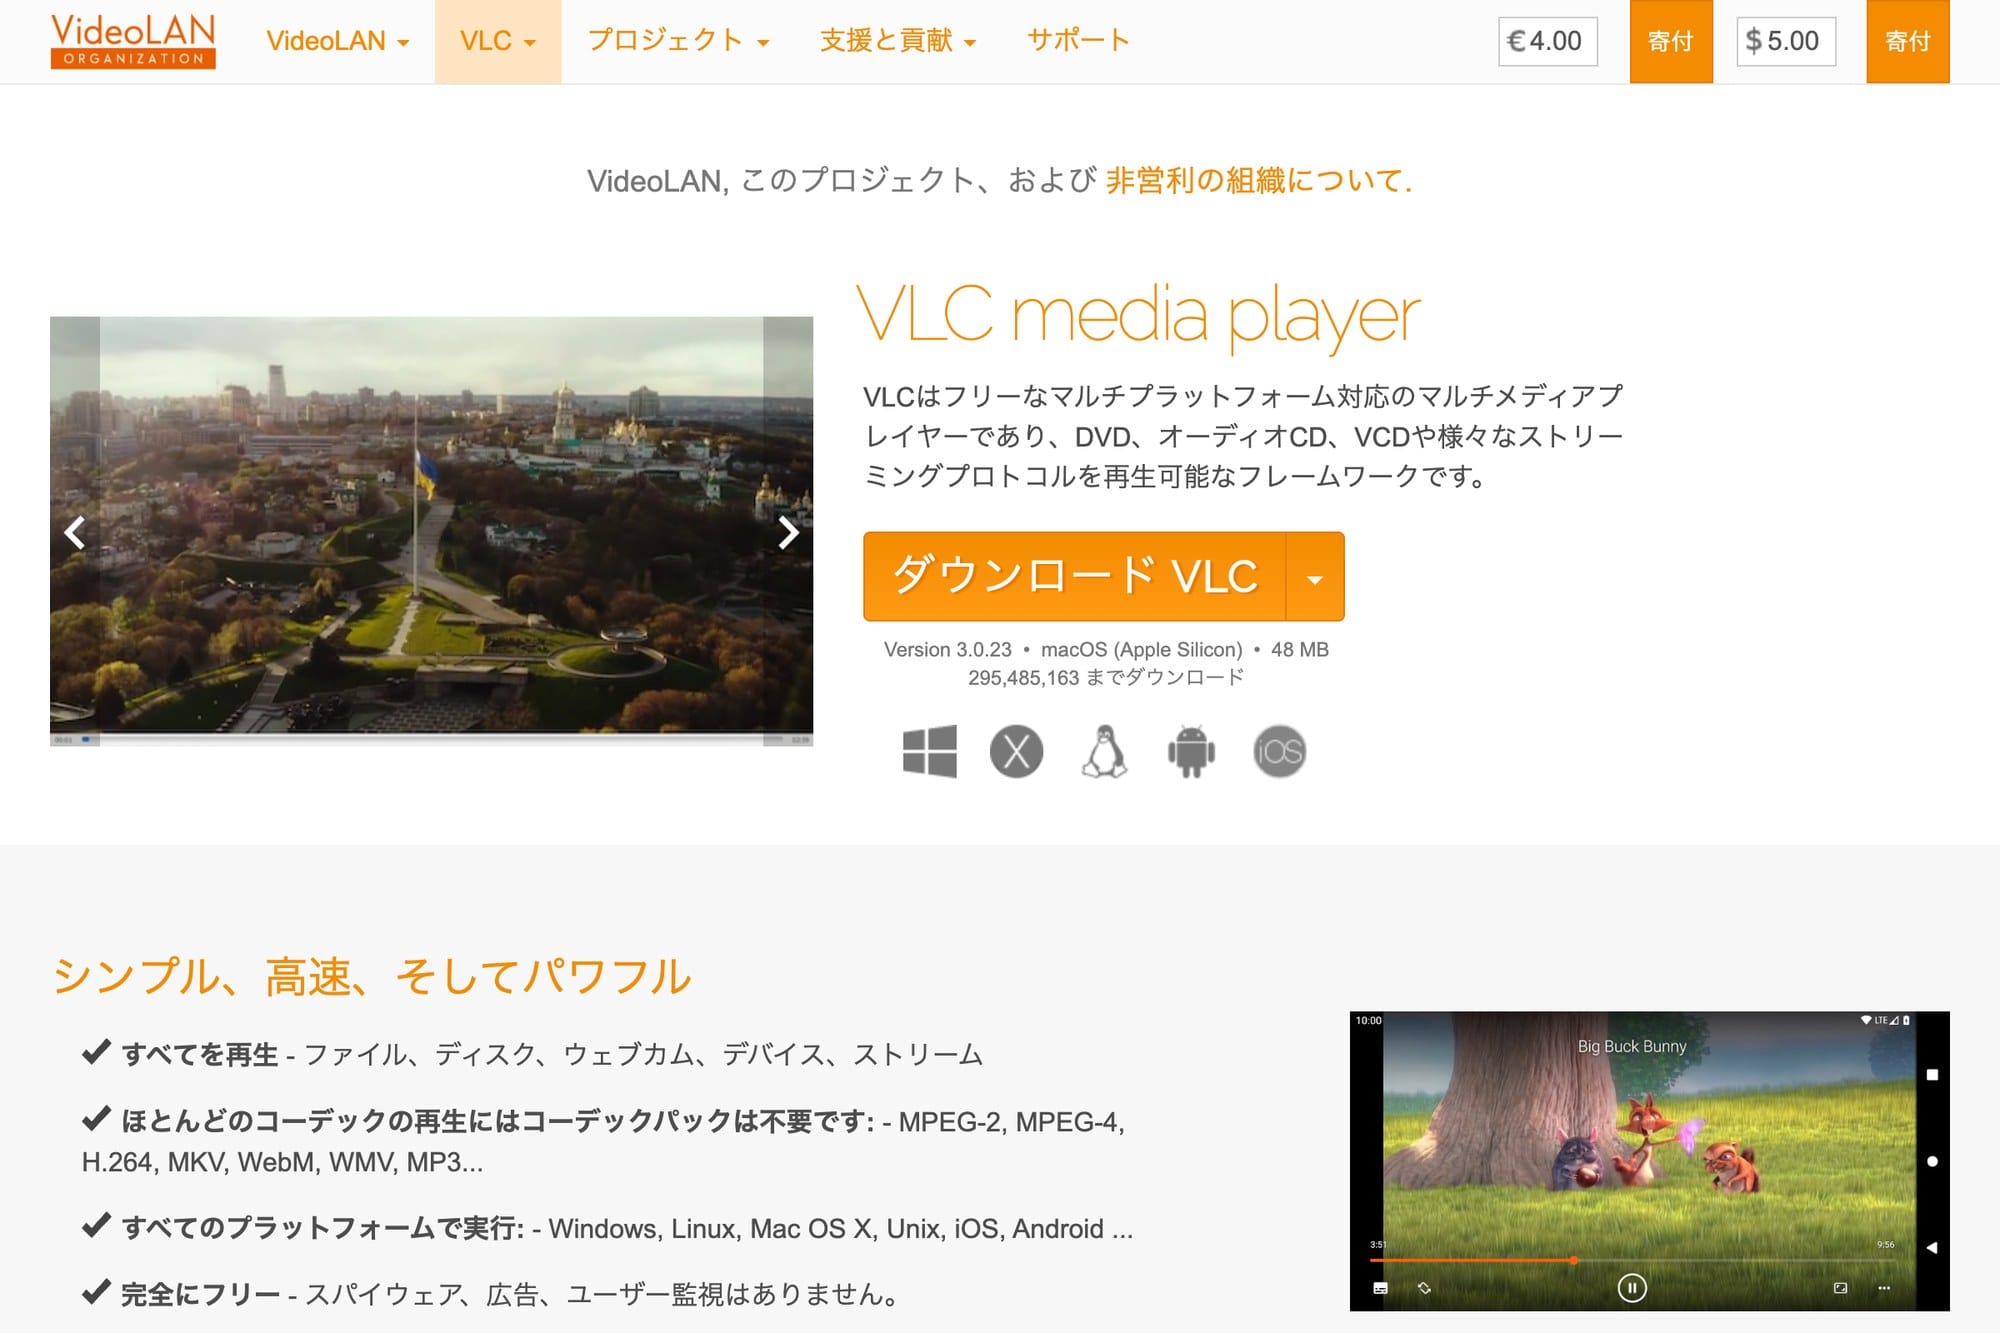Image resolution: width=2000 pixels, height=1333 pixels.
Task: Click the 寄付 button beside dollar amount
Action: pos(1908,41)
